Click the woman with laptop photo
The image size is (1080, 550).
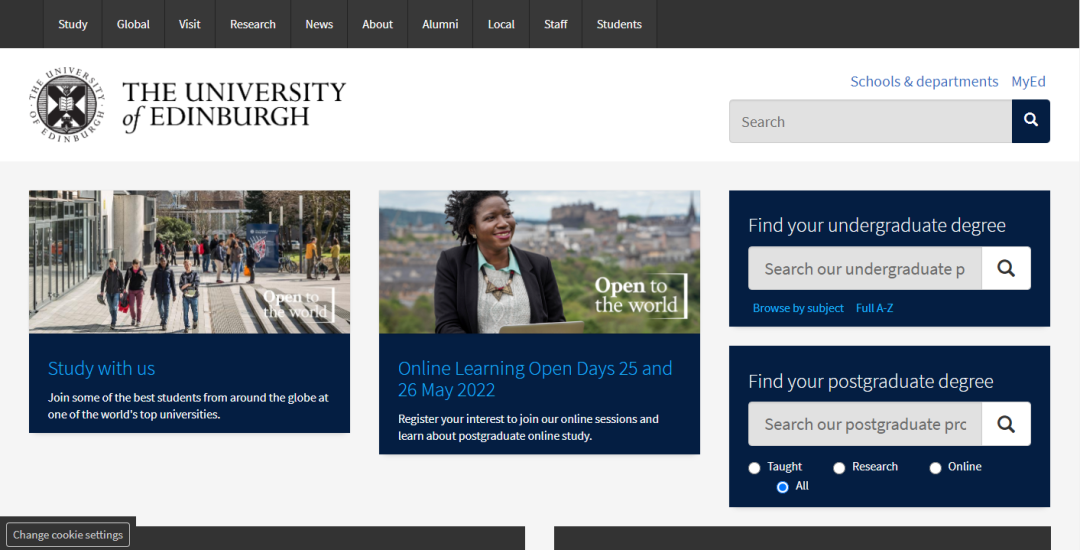pos(539,262)
